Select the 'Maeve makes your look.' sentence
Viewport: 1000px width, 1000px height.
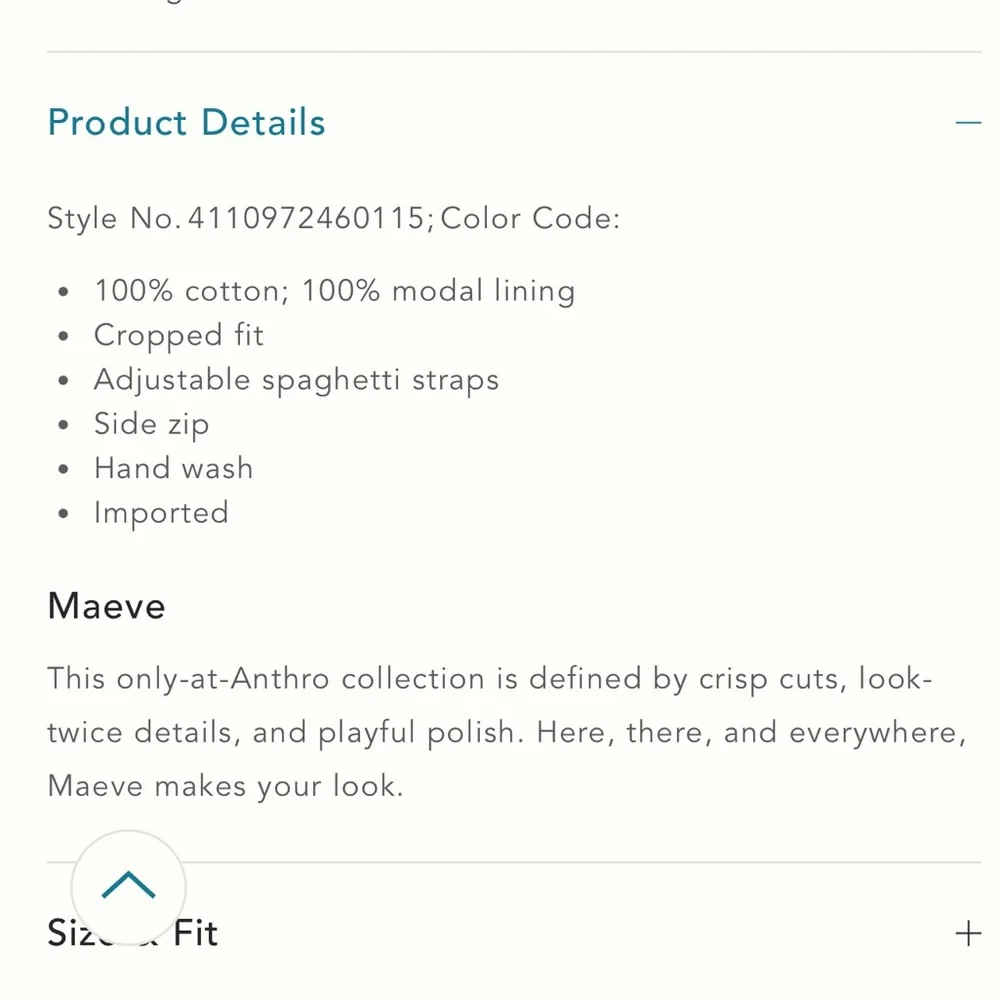pyautogui.click(x=225, y=786)
